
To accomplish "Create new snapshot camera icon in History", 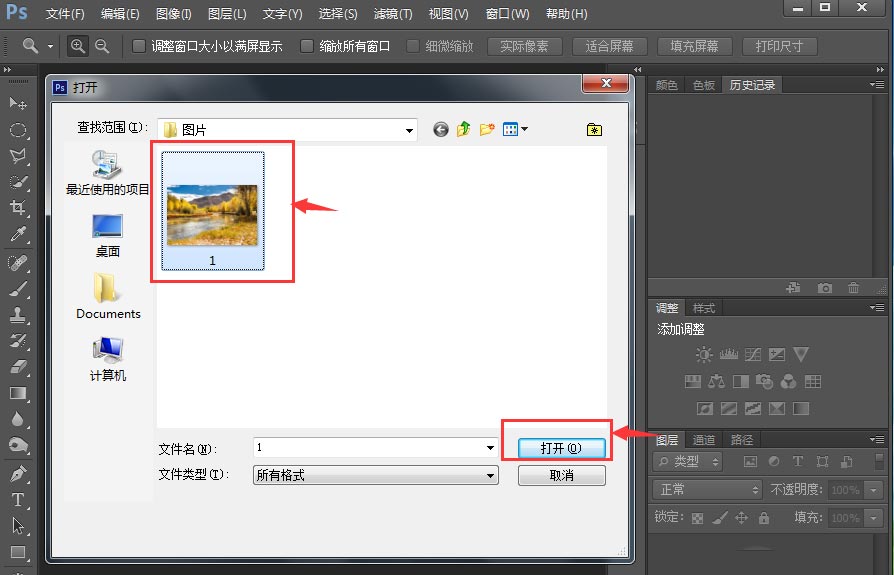I will (824, 288).
